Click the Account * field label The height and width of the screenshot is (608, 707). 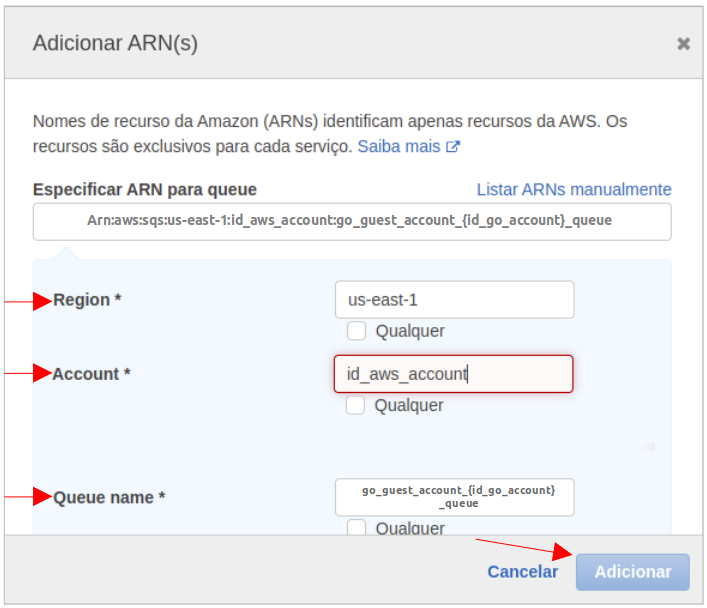91,374
